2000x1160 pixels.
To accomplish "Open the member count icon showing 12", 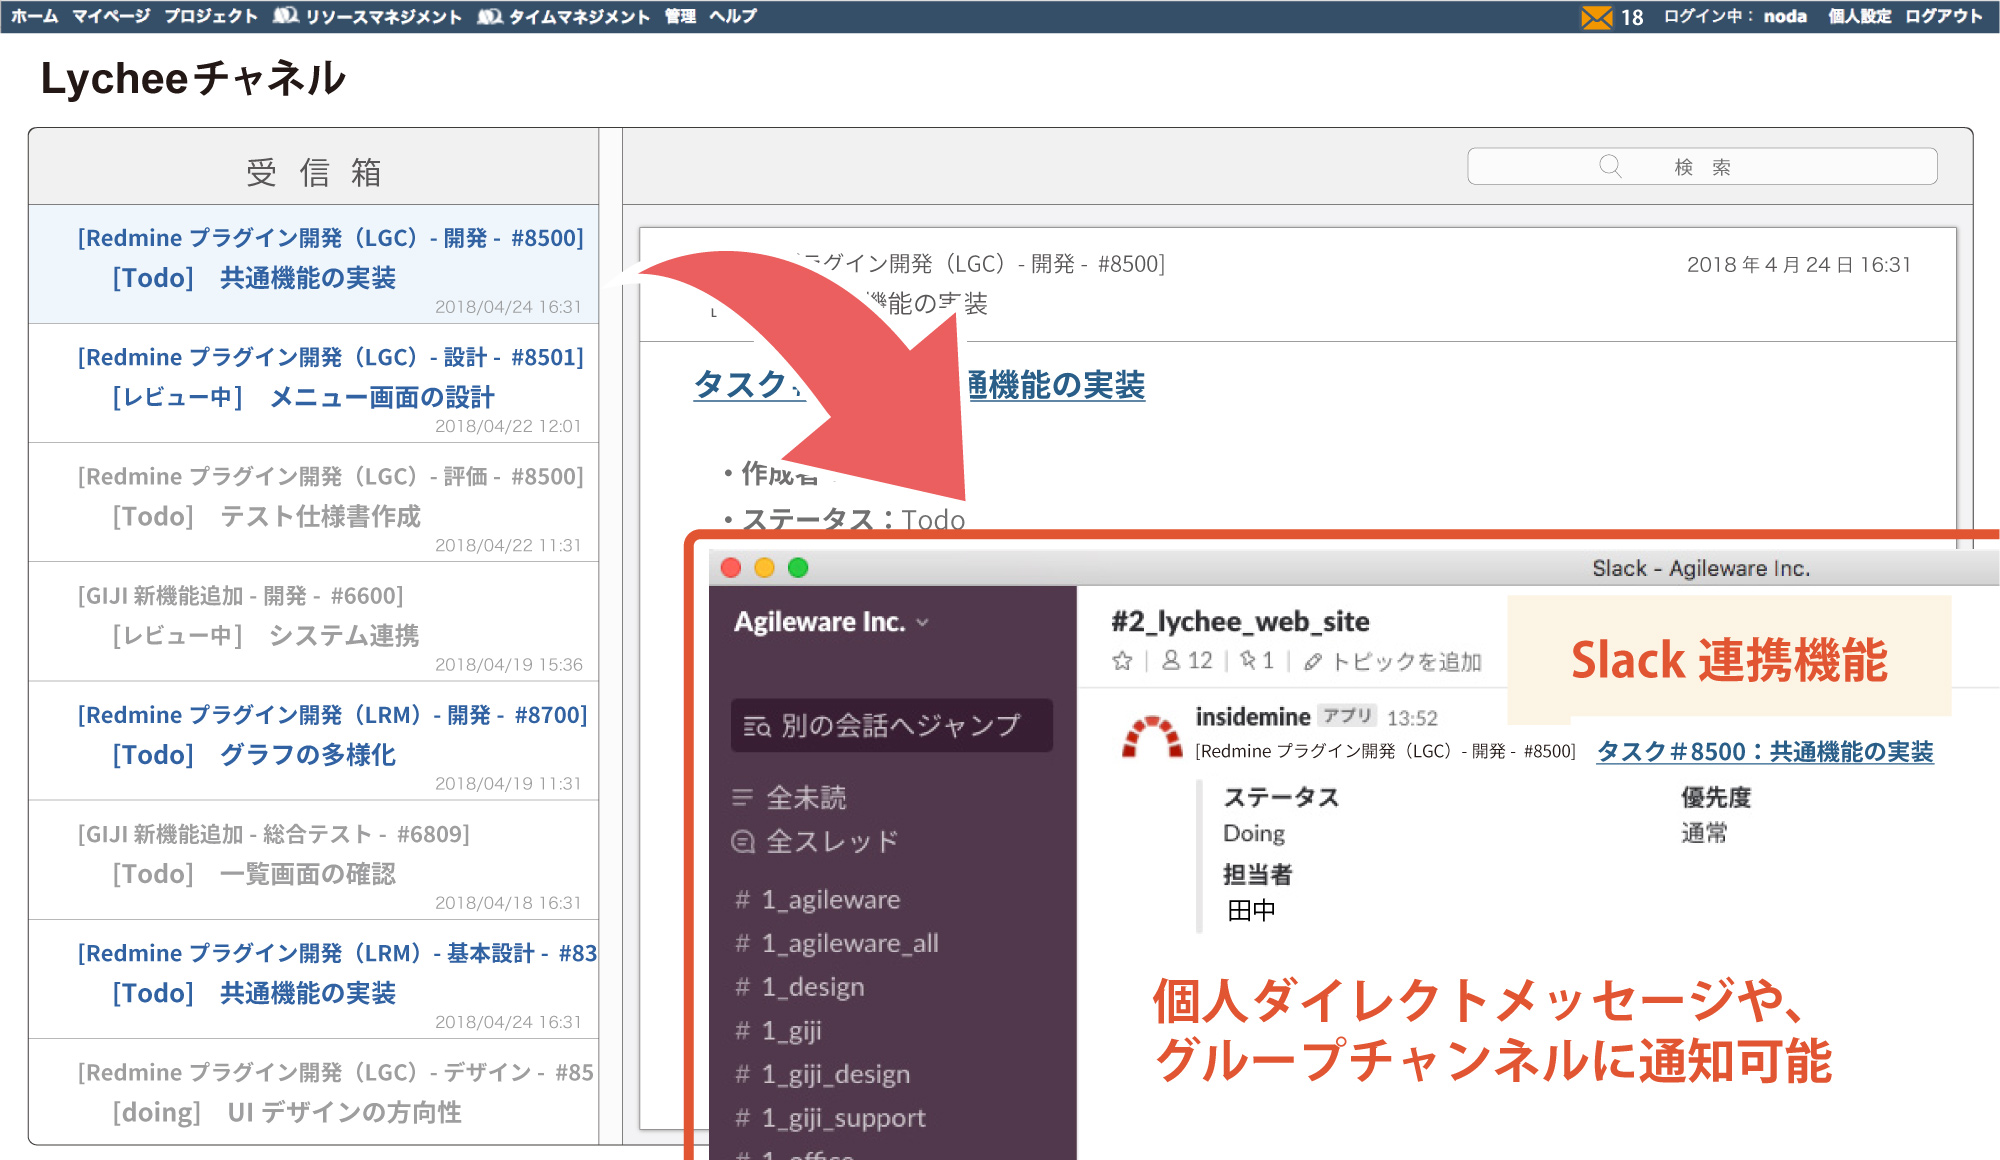I will click(1171, 661).
